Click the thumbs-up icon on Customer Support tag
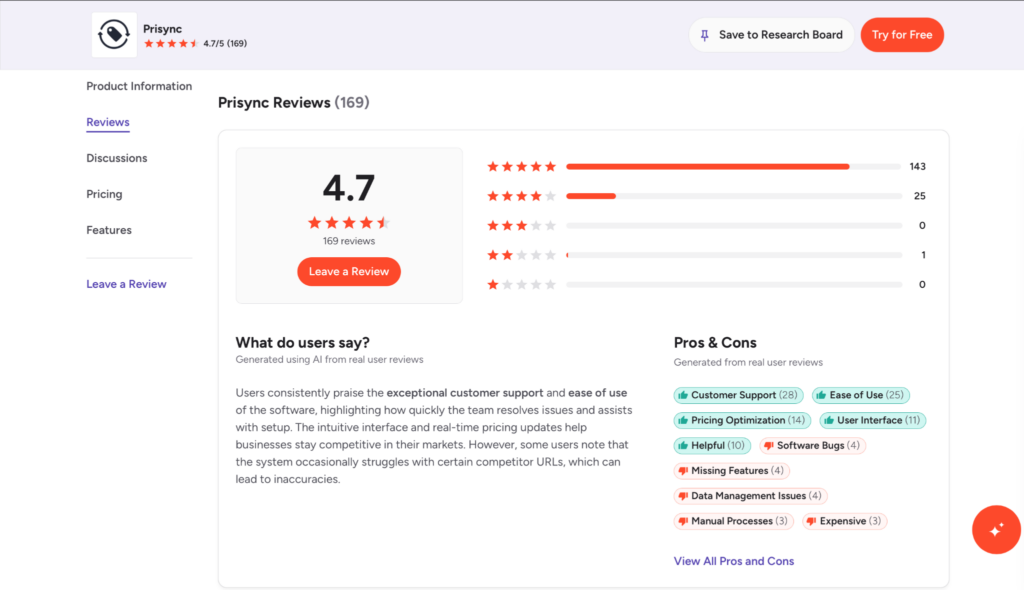The image size is (1024, 590). (x=683, y=395)
